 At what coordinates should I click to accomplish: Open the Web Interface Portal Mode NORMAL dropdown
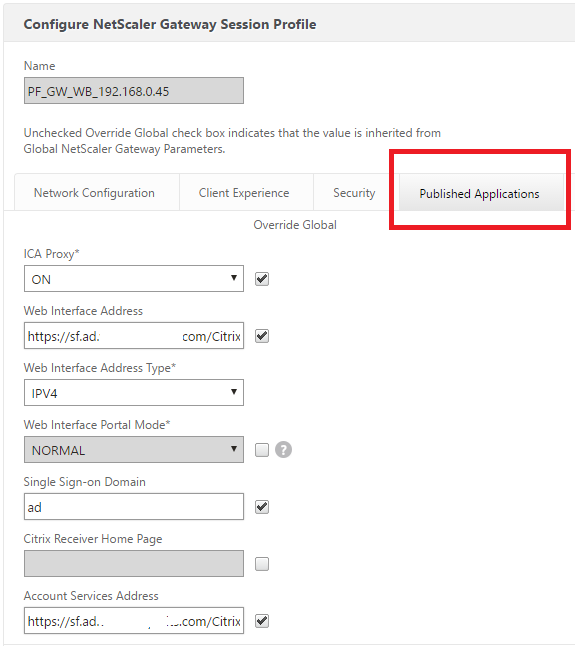click(x=134, y=449)
